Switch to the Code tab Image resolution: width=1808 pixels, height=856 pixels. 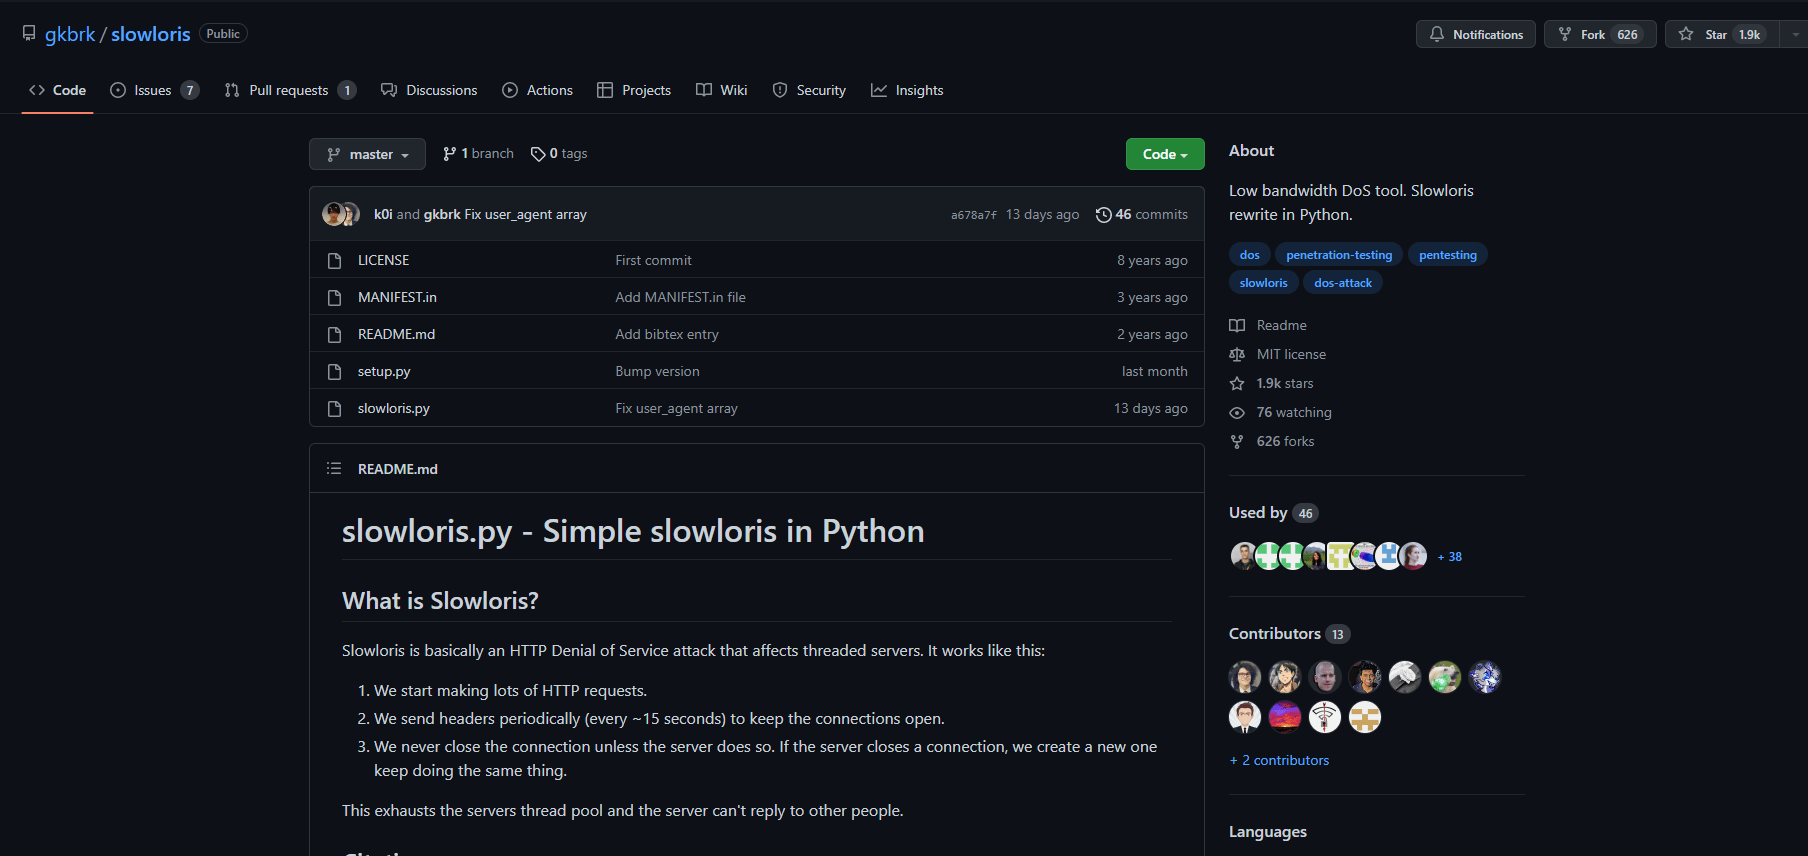(x=58, y=90)
